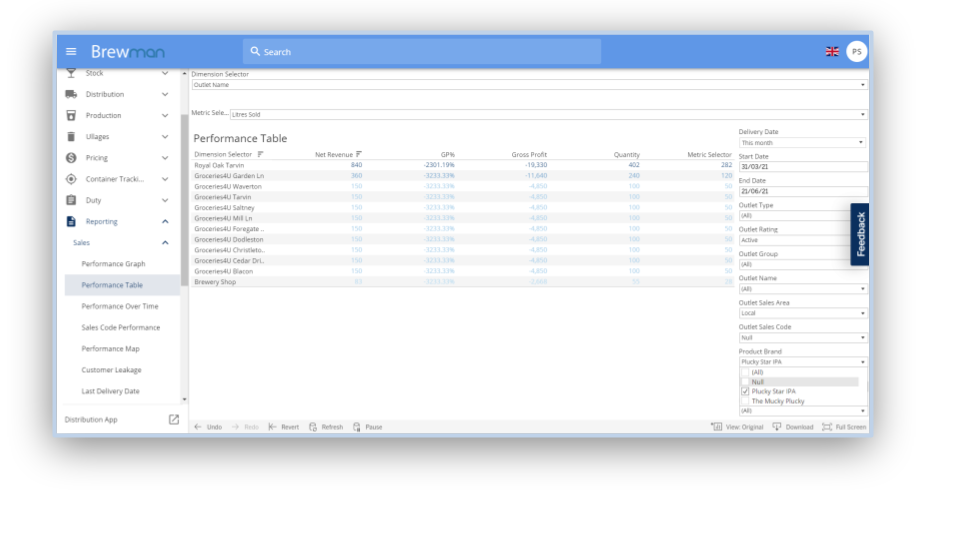Open the Delivery Date dropdown

[x=802, y=143]
